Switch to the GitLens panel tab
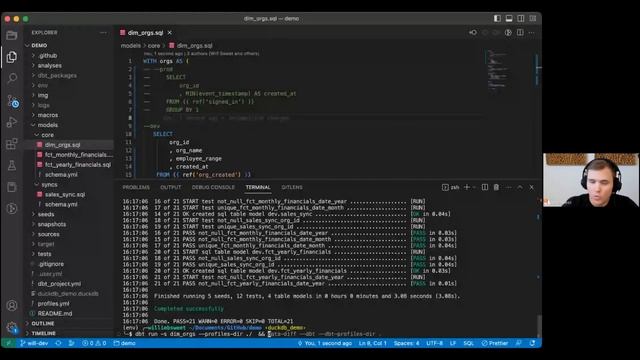This screenshot has width=640, height=360. click(292, 187)
